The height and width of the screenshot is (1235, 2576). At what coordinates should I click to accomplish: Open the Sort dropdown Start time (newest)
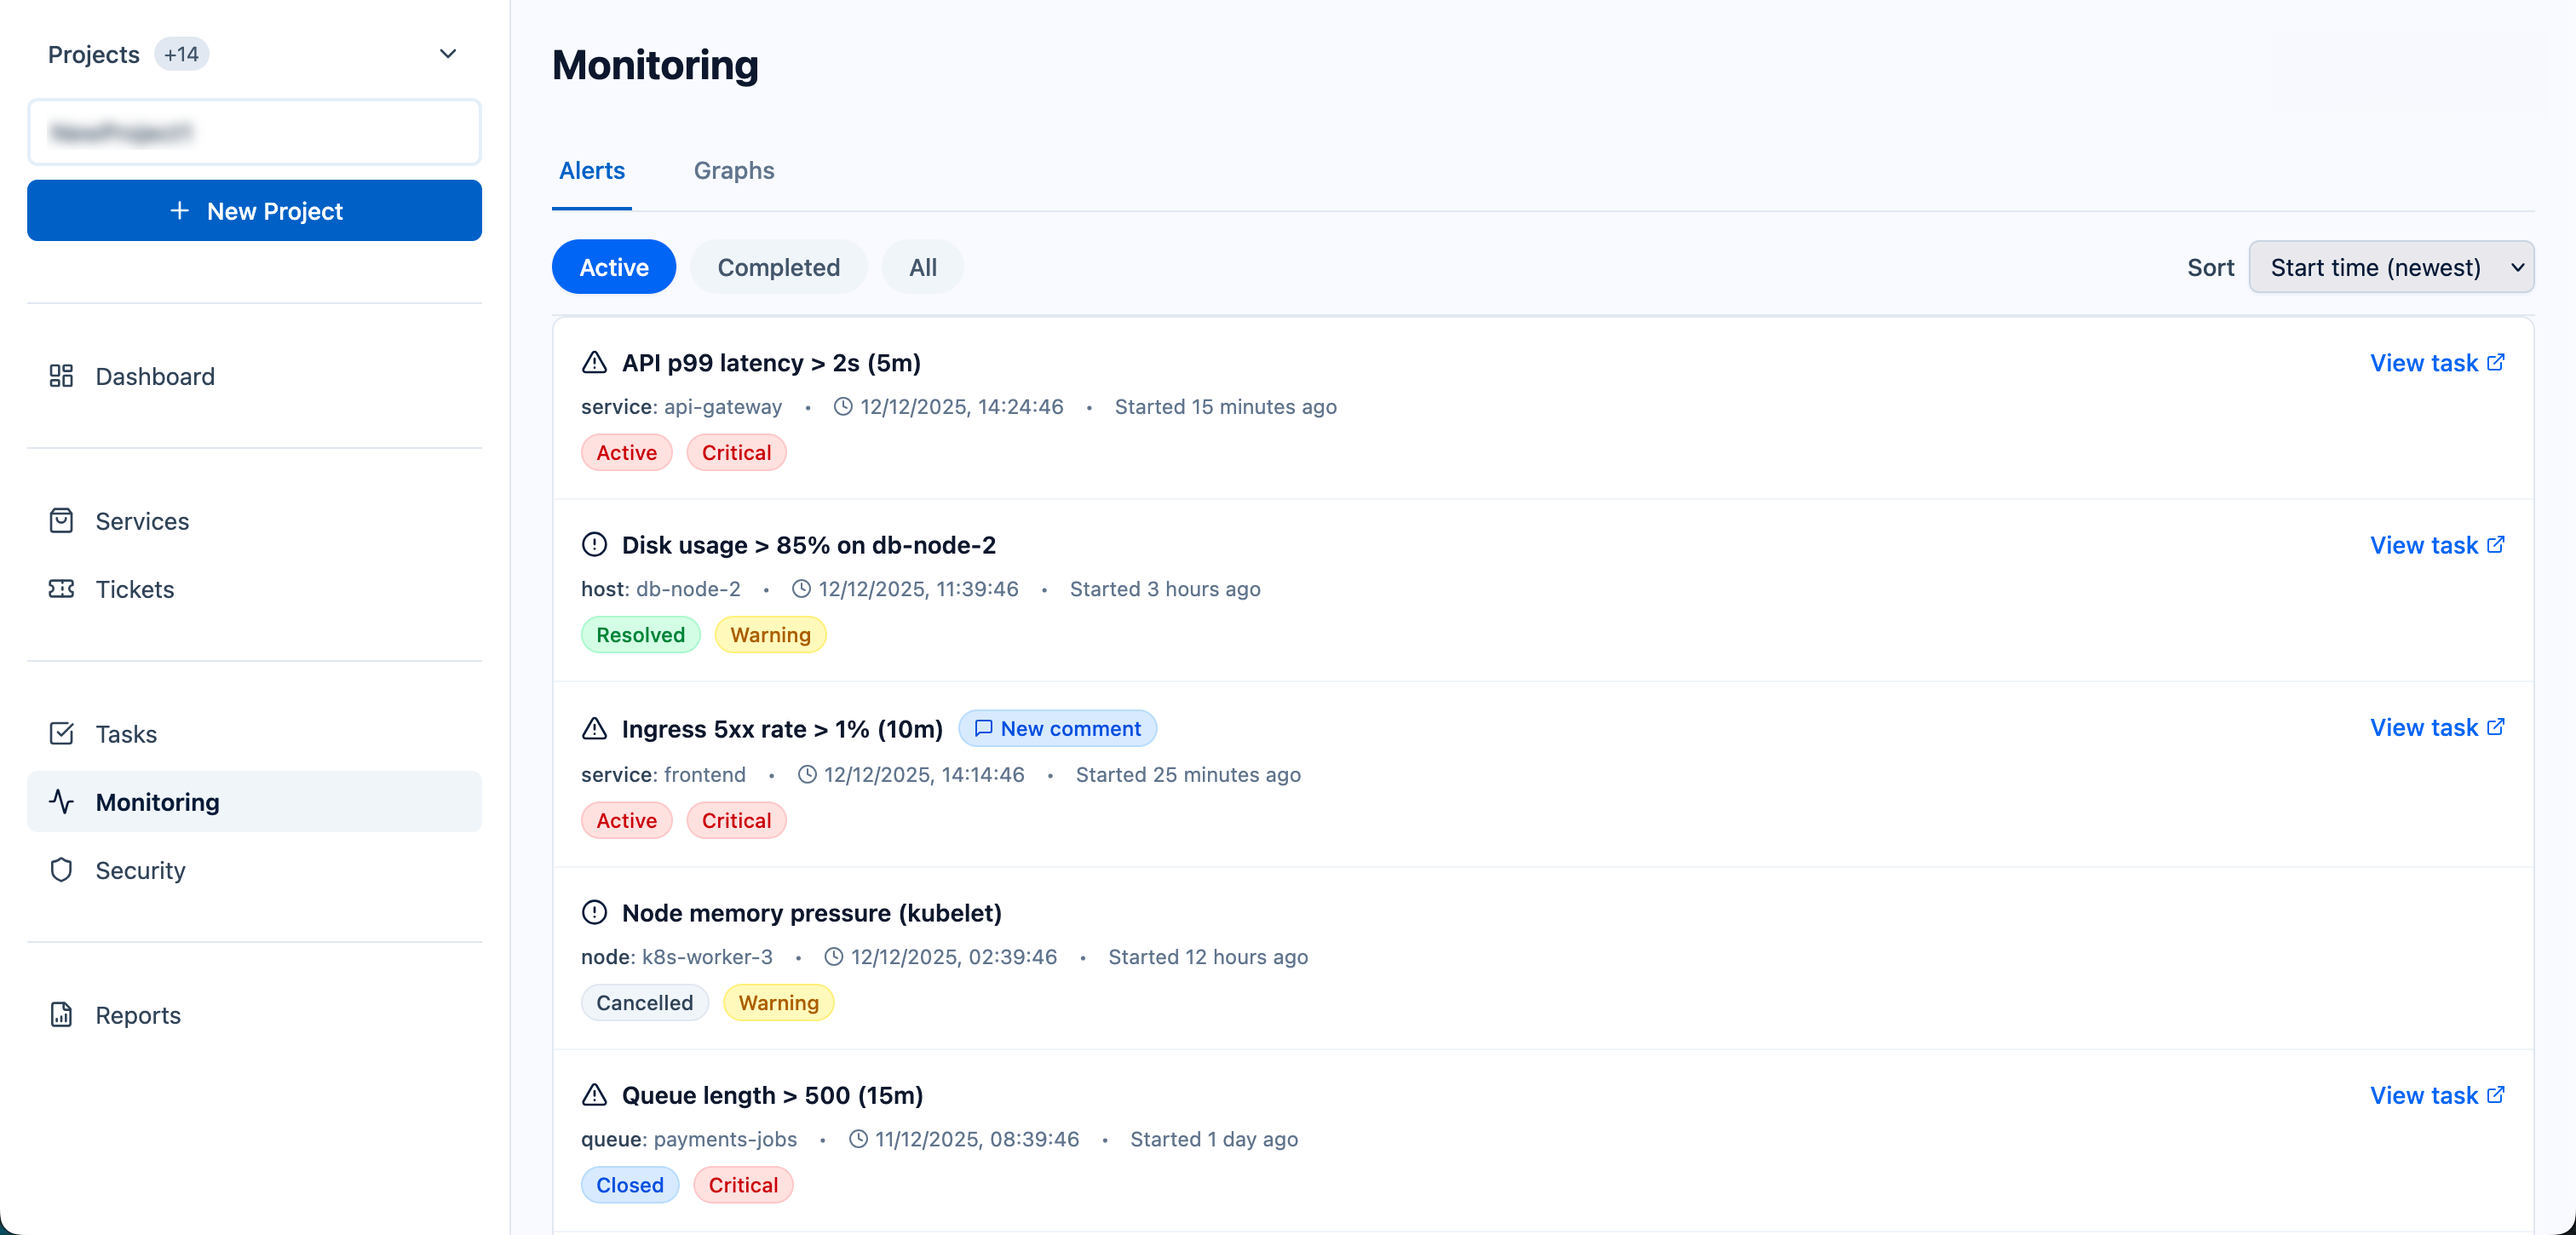point(2390,267)
